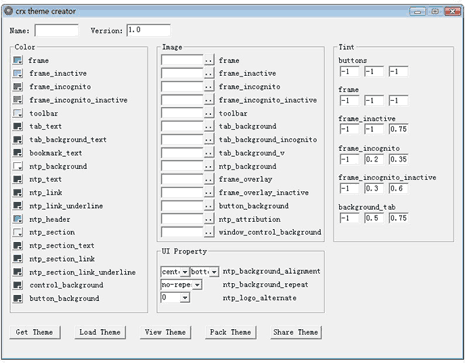Open file browser for toolbar image
Image resolution: width=465 pixels, height=363 pixels.
coord(209,113)
